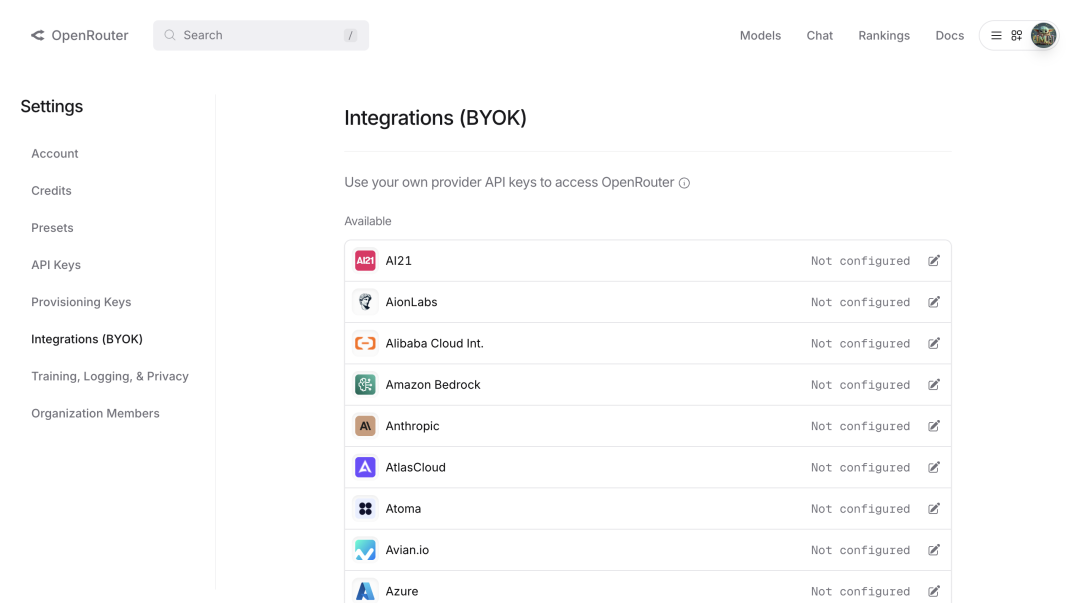Focus the Search input field
This screenshot has width=1080, height=603.
pos(261,35)
